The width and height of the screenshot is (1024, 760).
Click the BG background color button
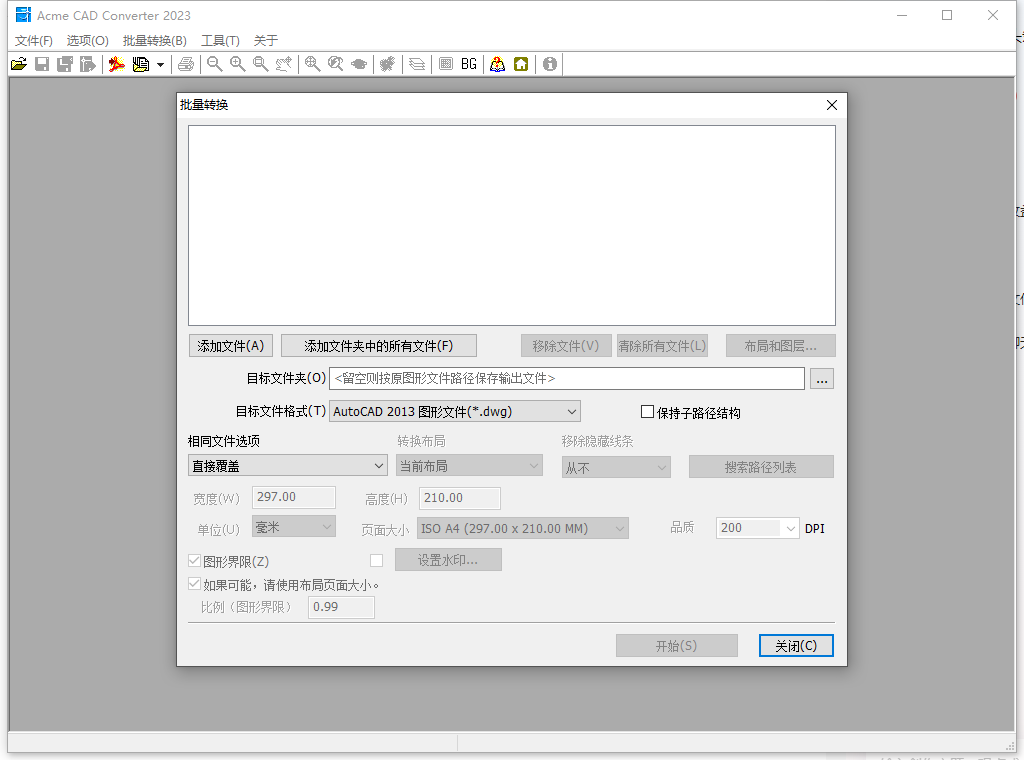(469, 64)
